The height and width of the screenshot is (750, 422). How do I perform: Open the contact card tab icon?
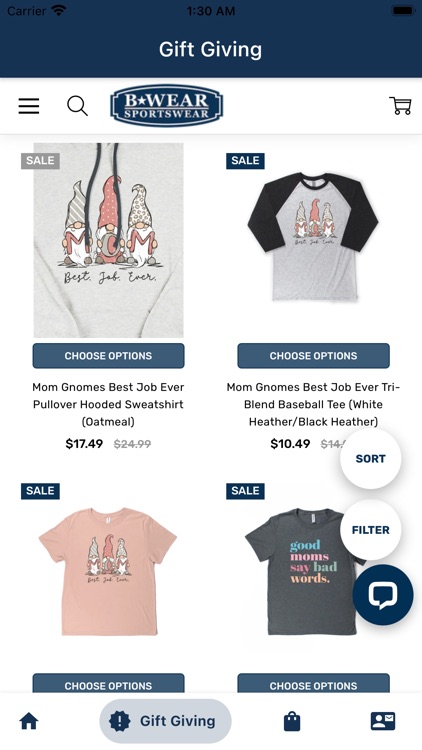pos(383,721)
